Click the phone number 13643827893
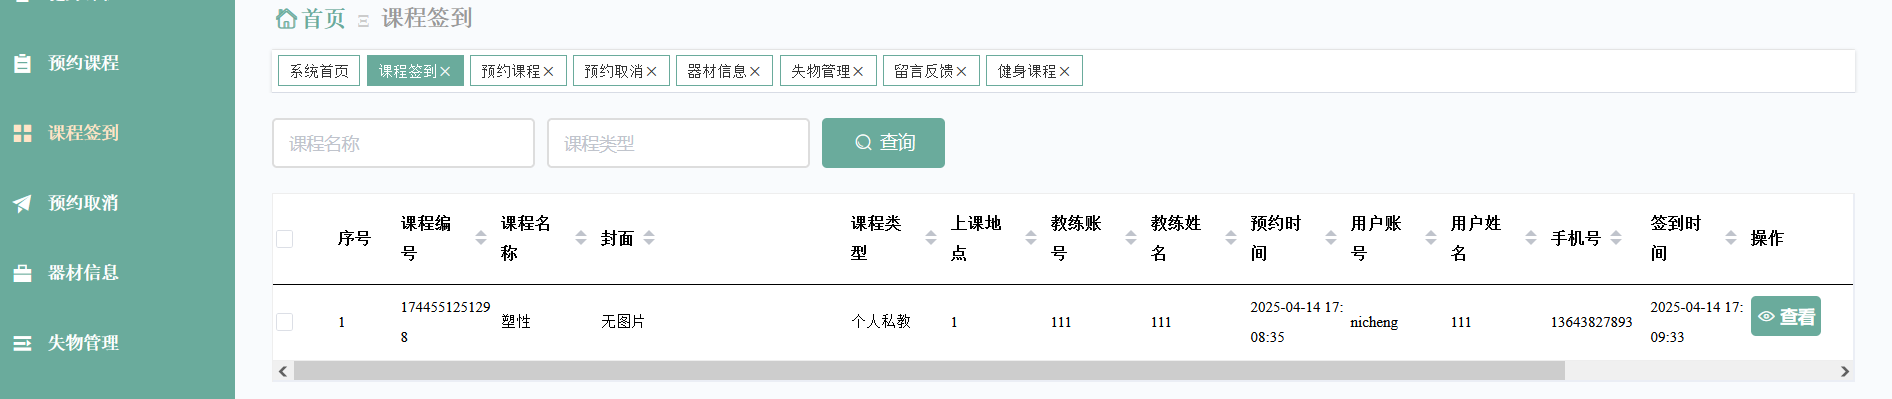1892x399 pixels. tap(1591, 322)
